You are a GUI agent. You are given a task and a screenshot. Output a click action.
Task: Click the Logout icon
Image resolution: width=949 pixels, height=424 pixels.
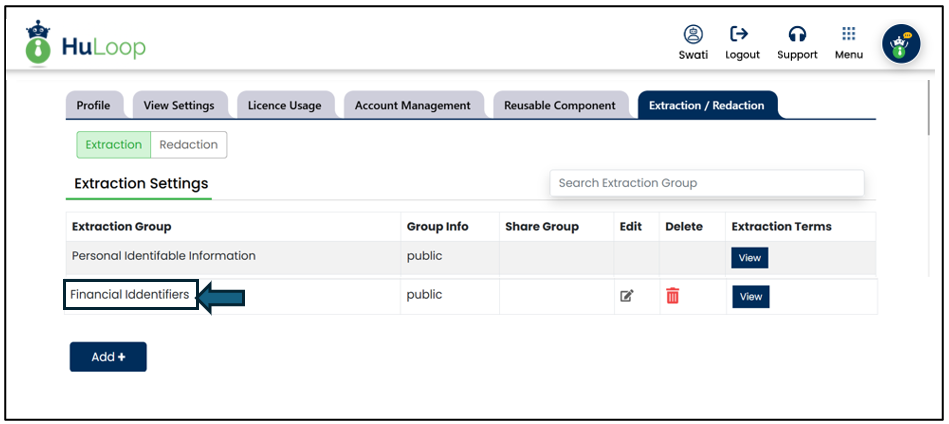(x=741, y=34)
